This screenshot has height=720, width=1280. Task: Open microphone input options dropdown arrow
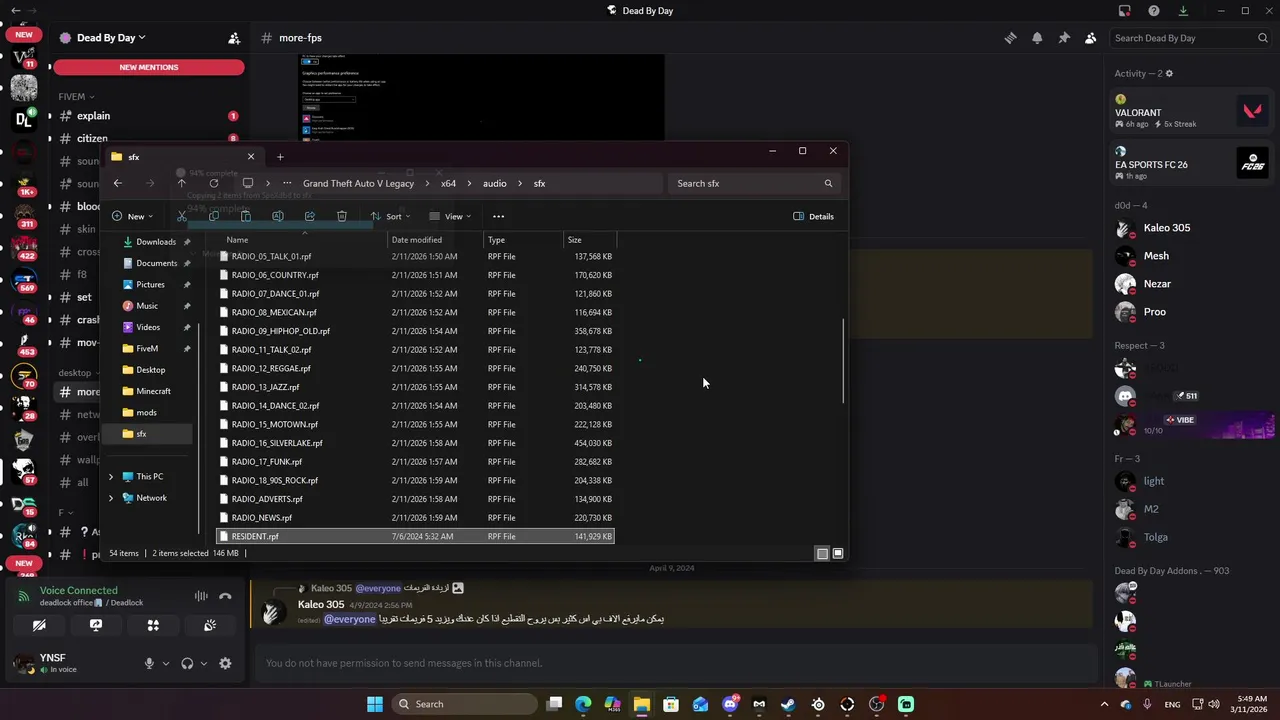[166, 663]
